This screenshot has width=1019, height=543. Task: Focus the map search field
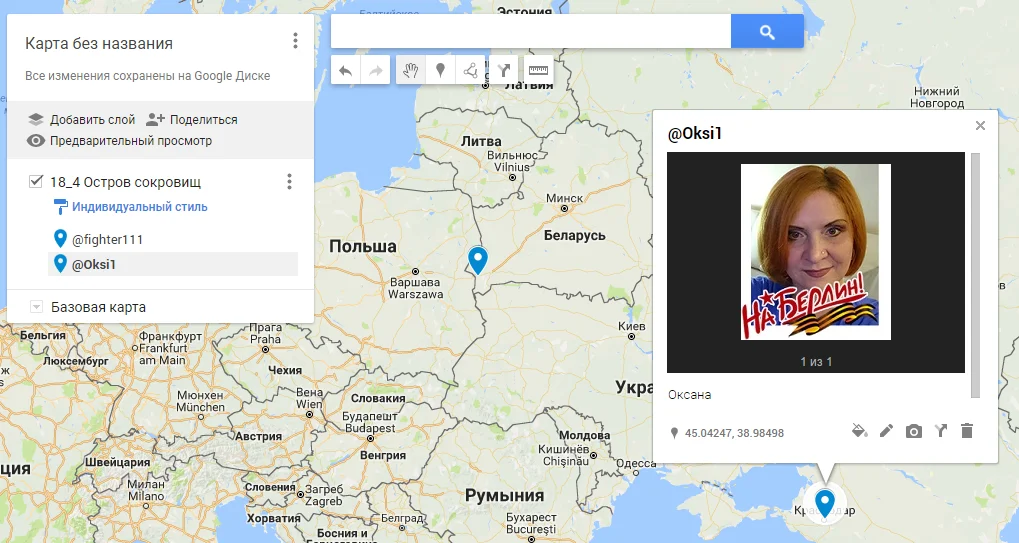(x=531, y=32)
